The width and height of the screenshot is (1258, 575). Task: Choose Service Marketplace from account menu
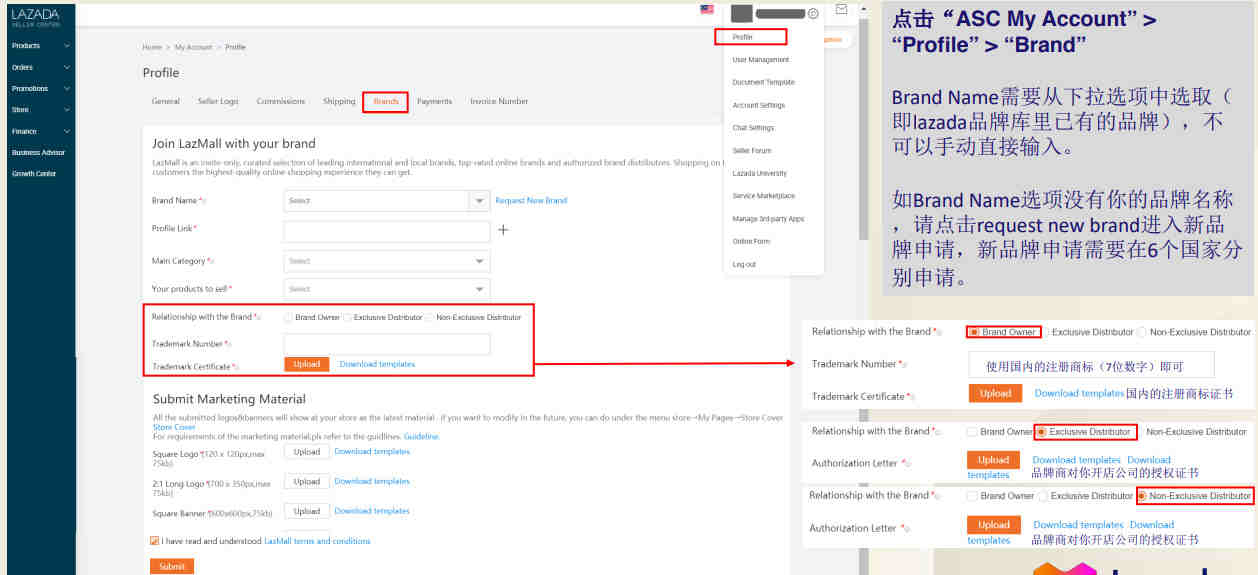(764, 196)
